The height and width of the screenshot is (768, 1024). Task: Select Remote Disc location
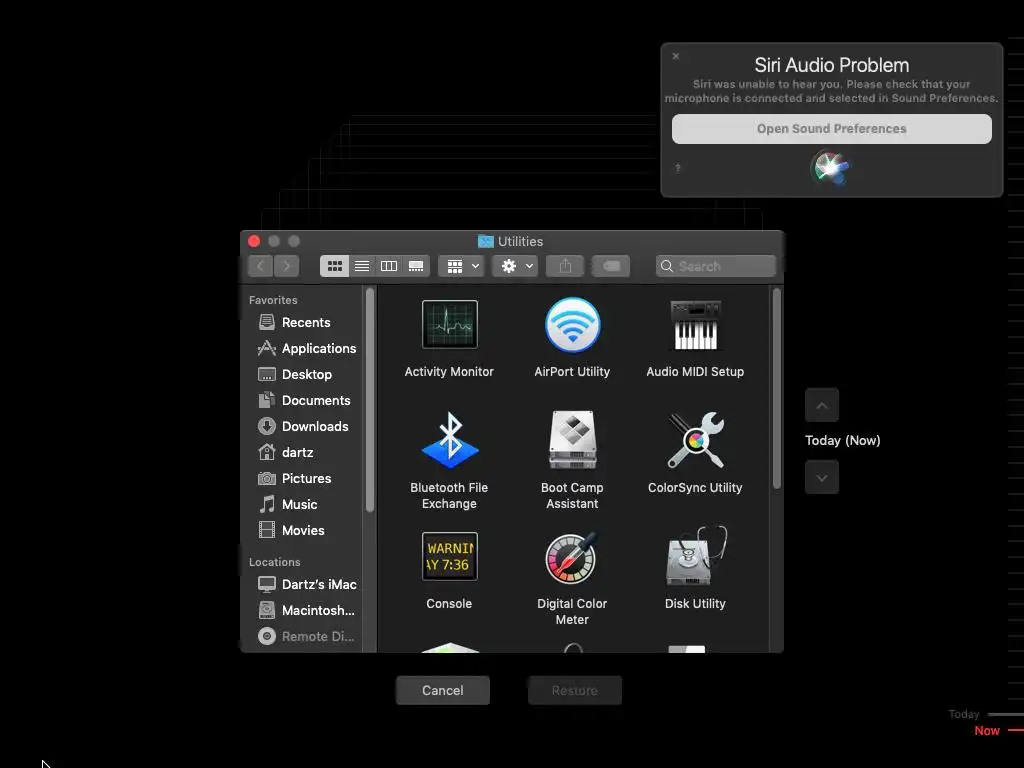click(304, 636)
